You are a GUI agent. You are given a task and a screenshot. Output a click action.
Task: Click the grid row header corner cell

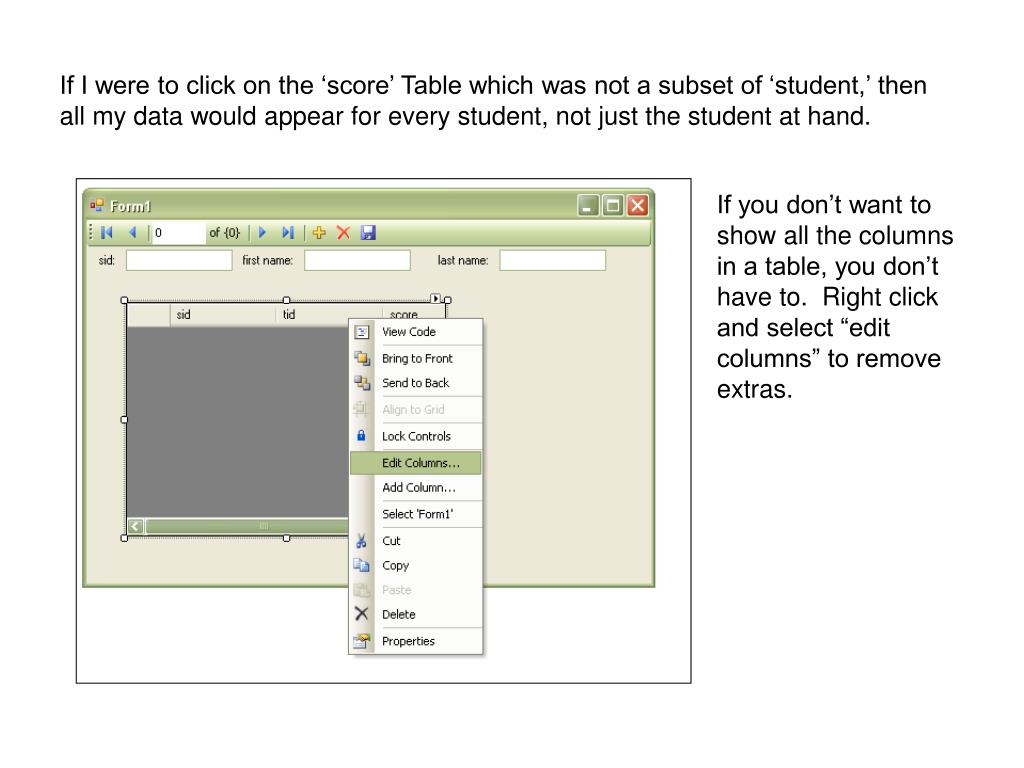[148, 315]
